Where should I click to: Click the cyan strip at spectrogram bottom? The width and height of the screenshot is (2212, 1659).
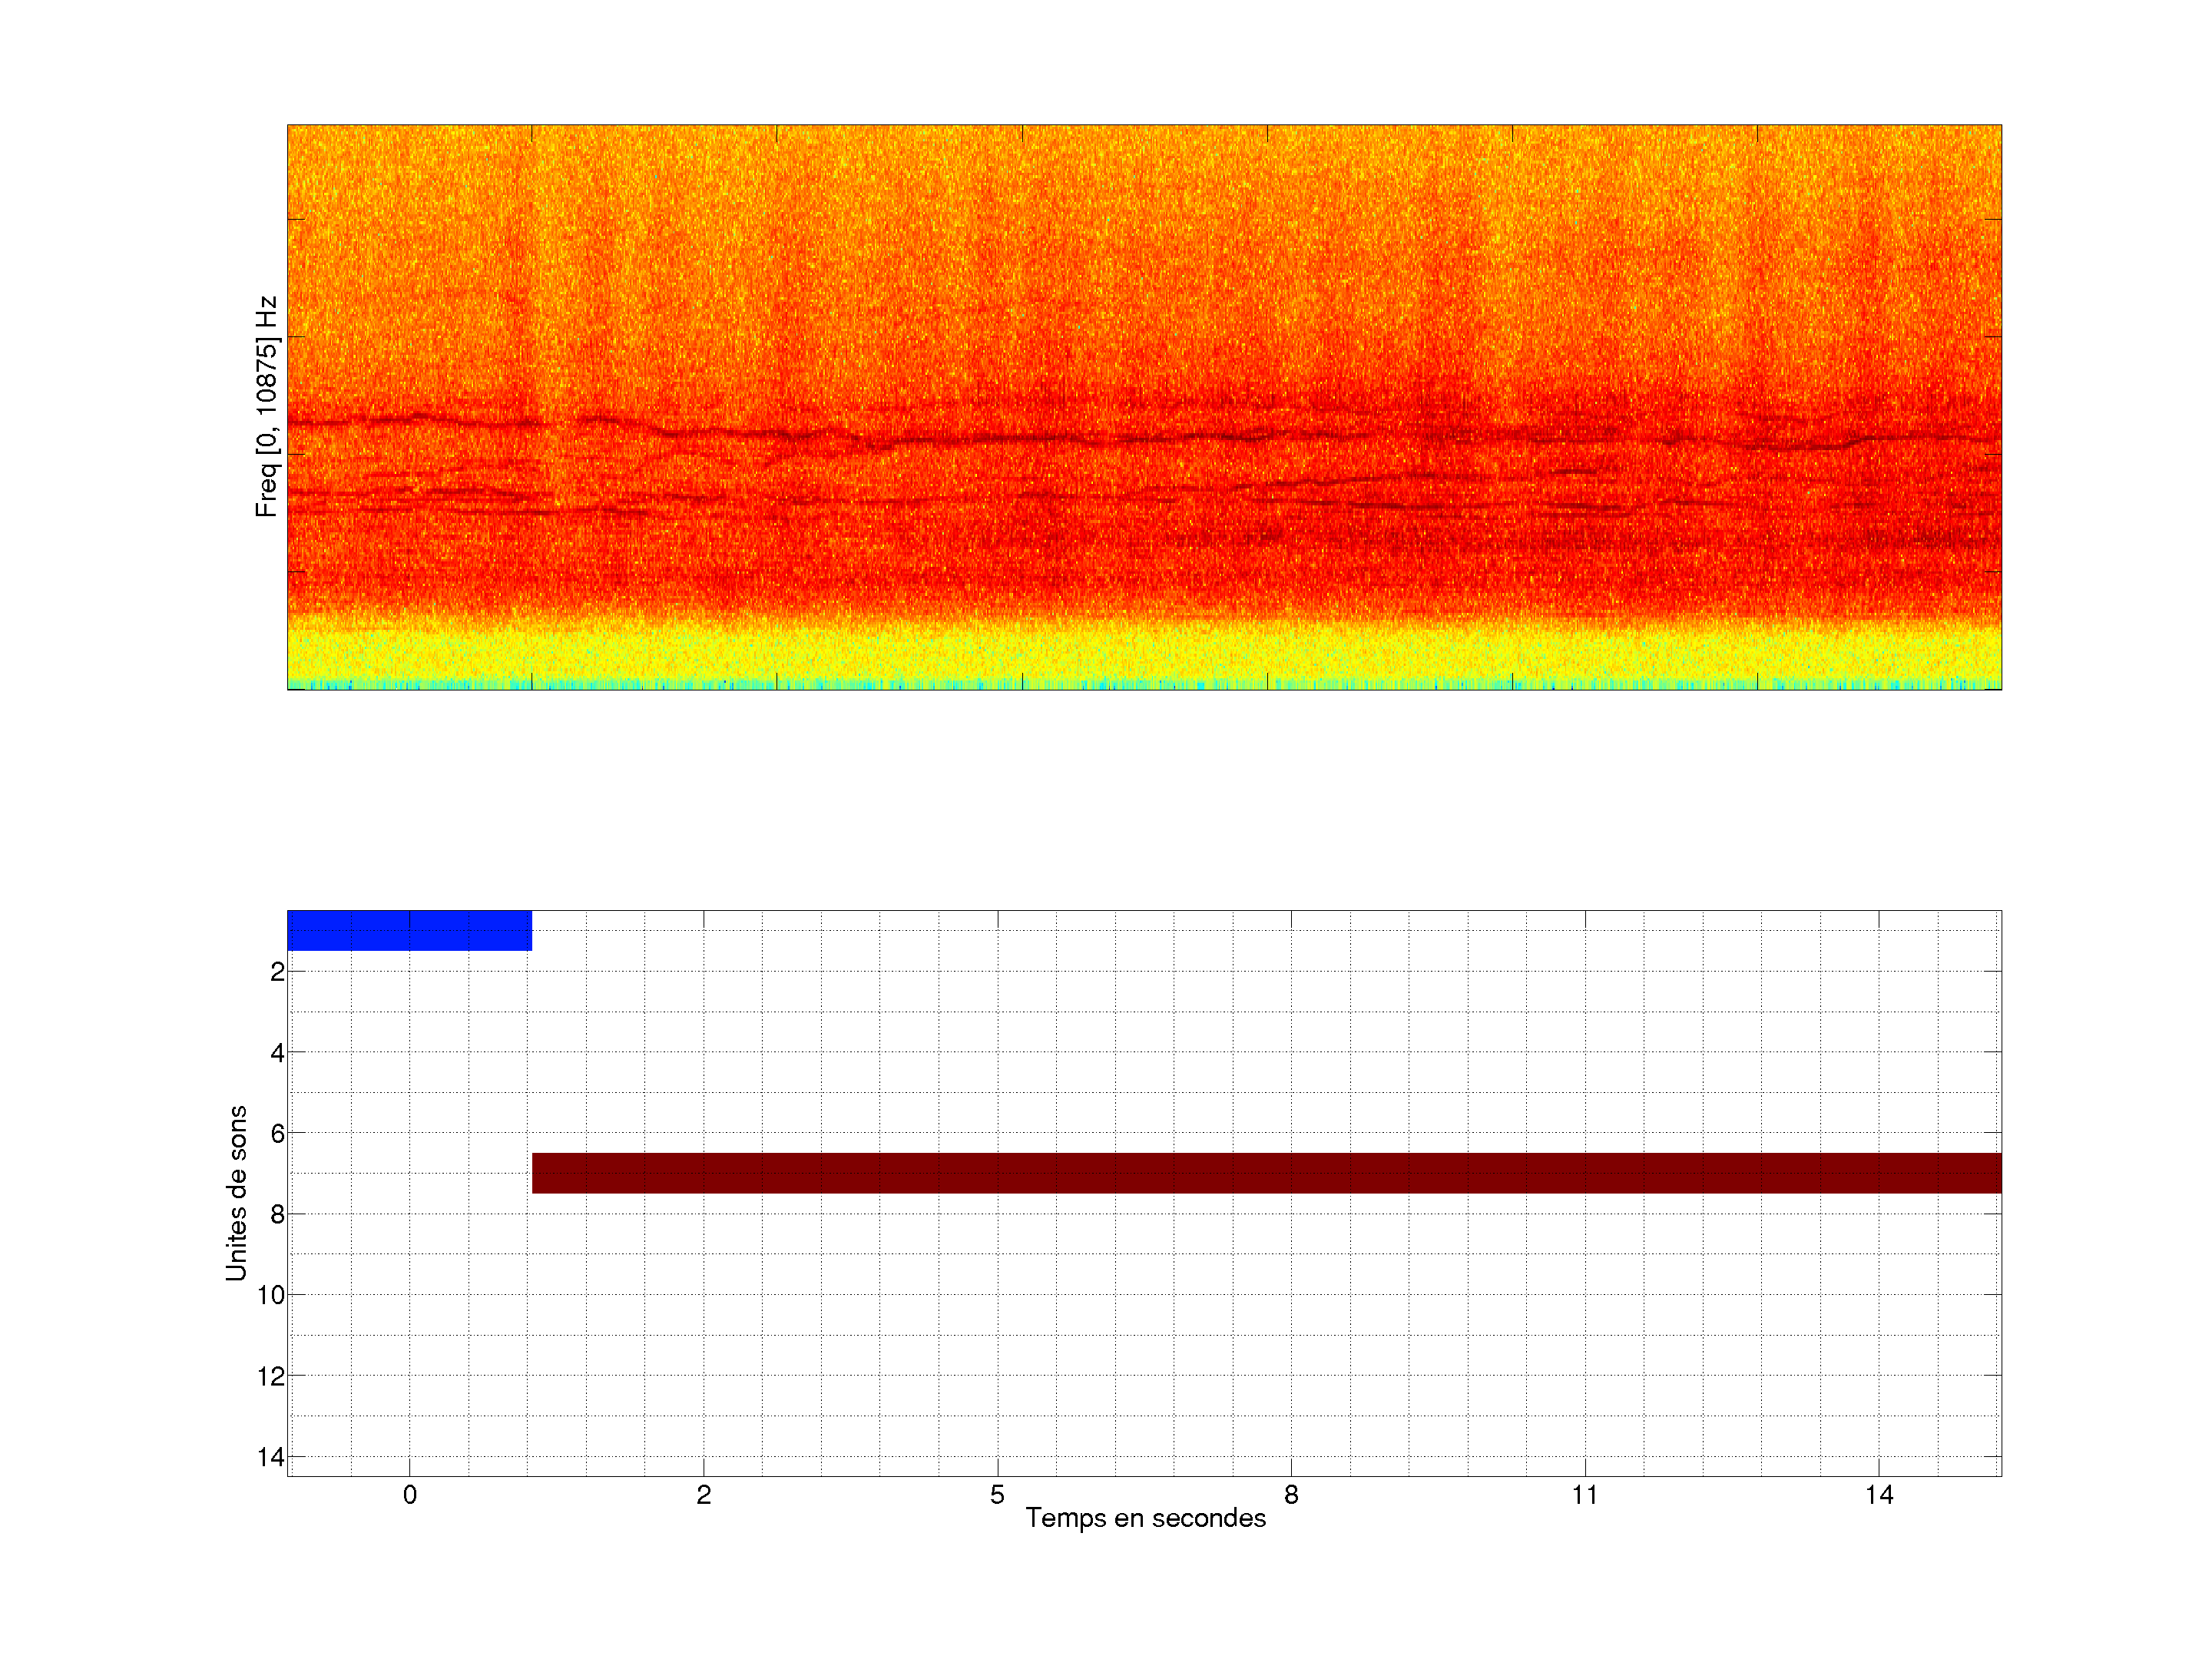pyautogui.click(x=1144, y=686)
